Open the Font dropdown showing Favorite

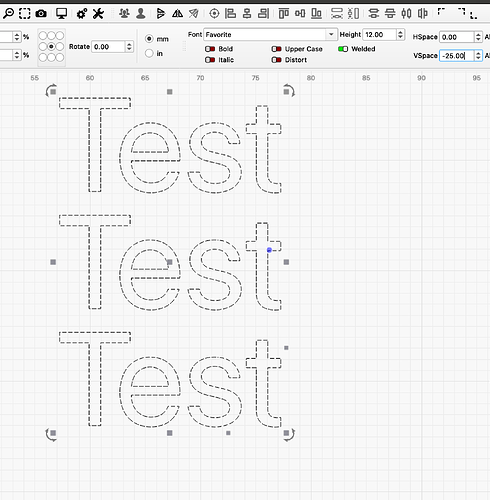click(x=270, y=34)
